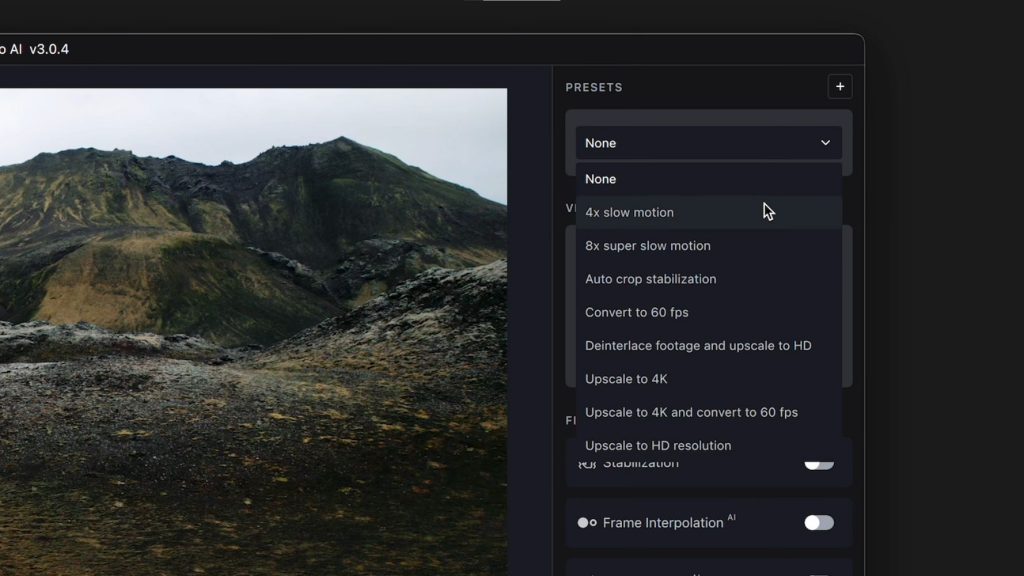Choose Convert to 60 fps preset
1024x576 pixels.
tap(709, 312)
